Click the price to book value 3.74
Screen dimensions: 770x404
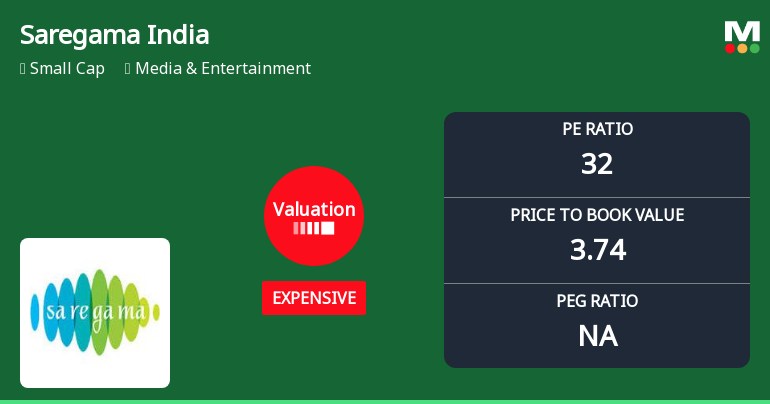click(x=597, y=249)
